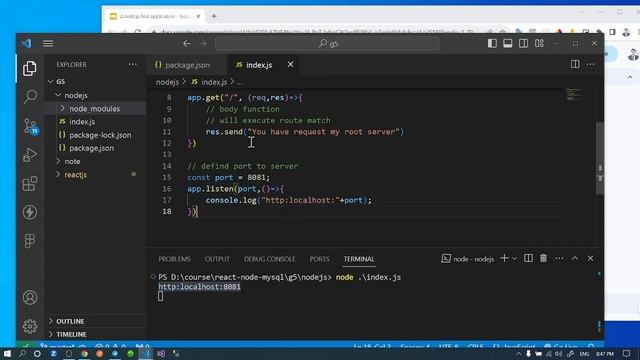Split the editor to the right

tap(575, 64)
